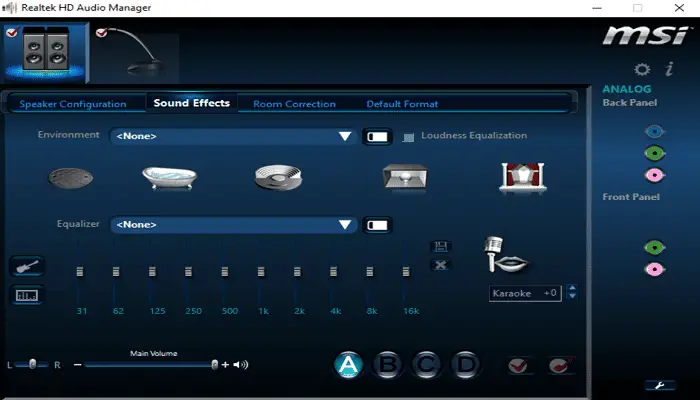700x400 pixels.
Task: Increase Karaoke key value
Action: 572,288
